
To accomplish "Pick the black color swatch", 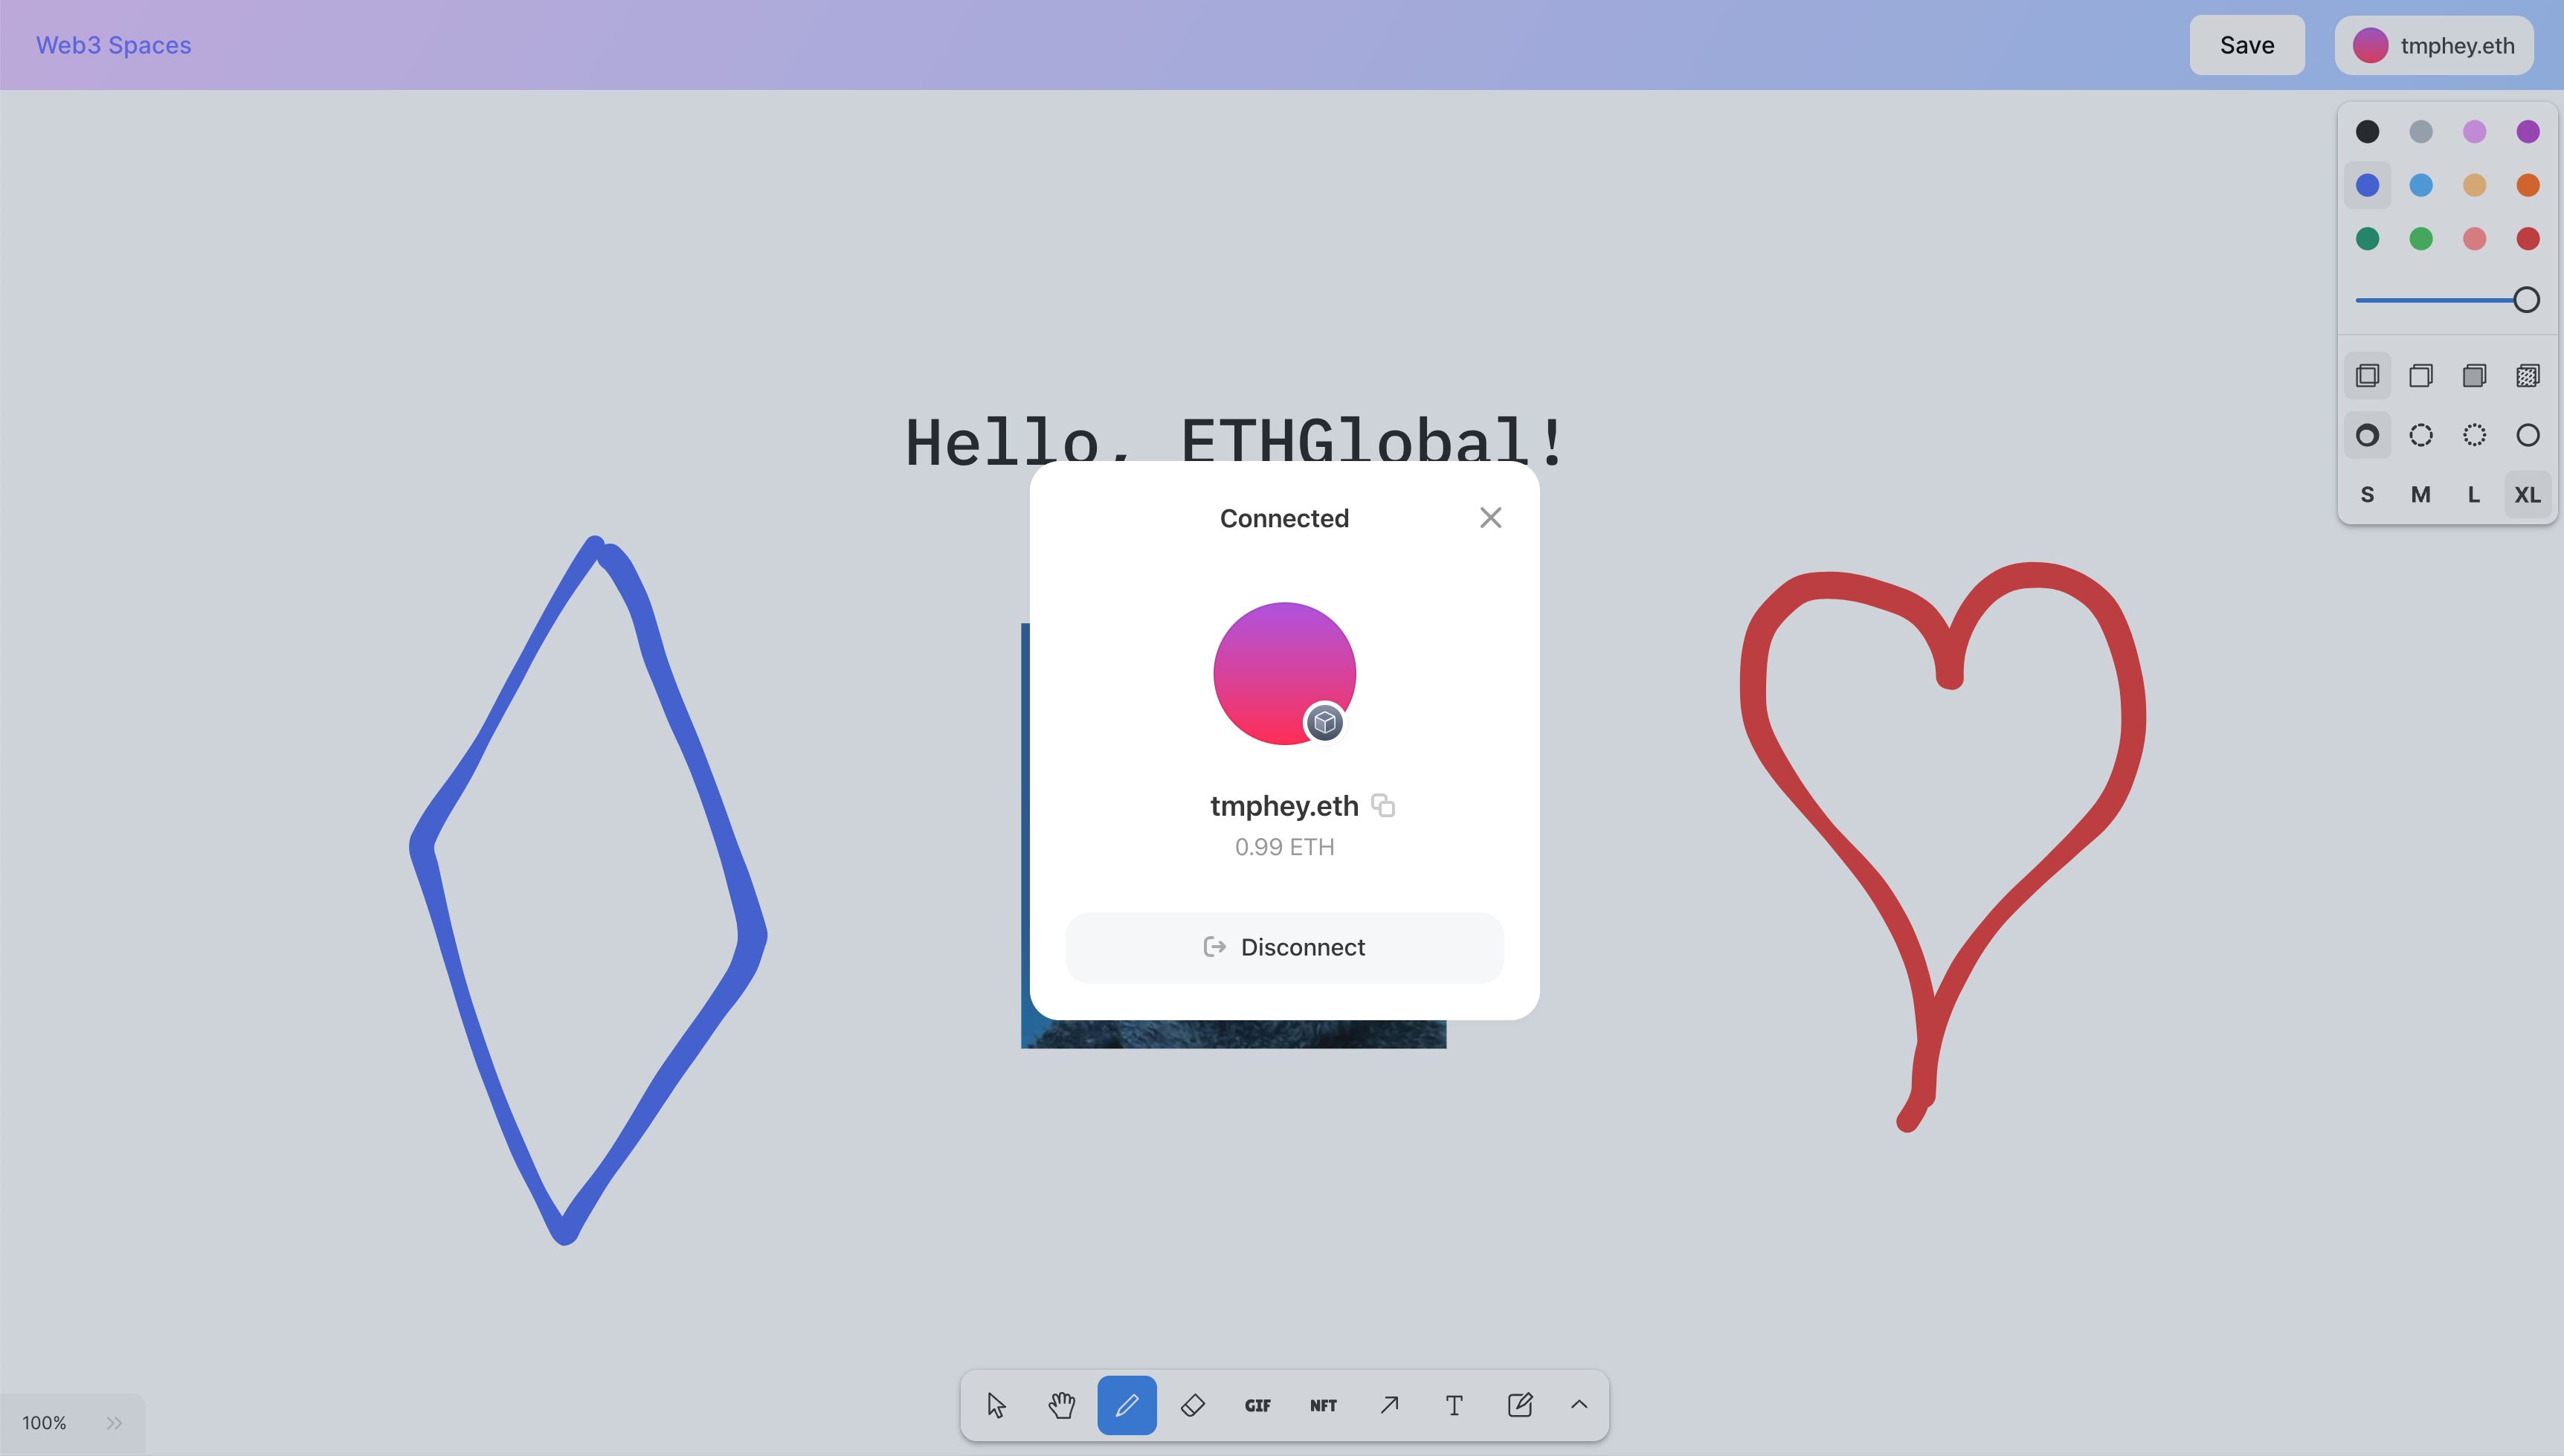I will click(2367, 131).
